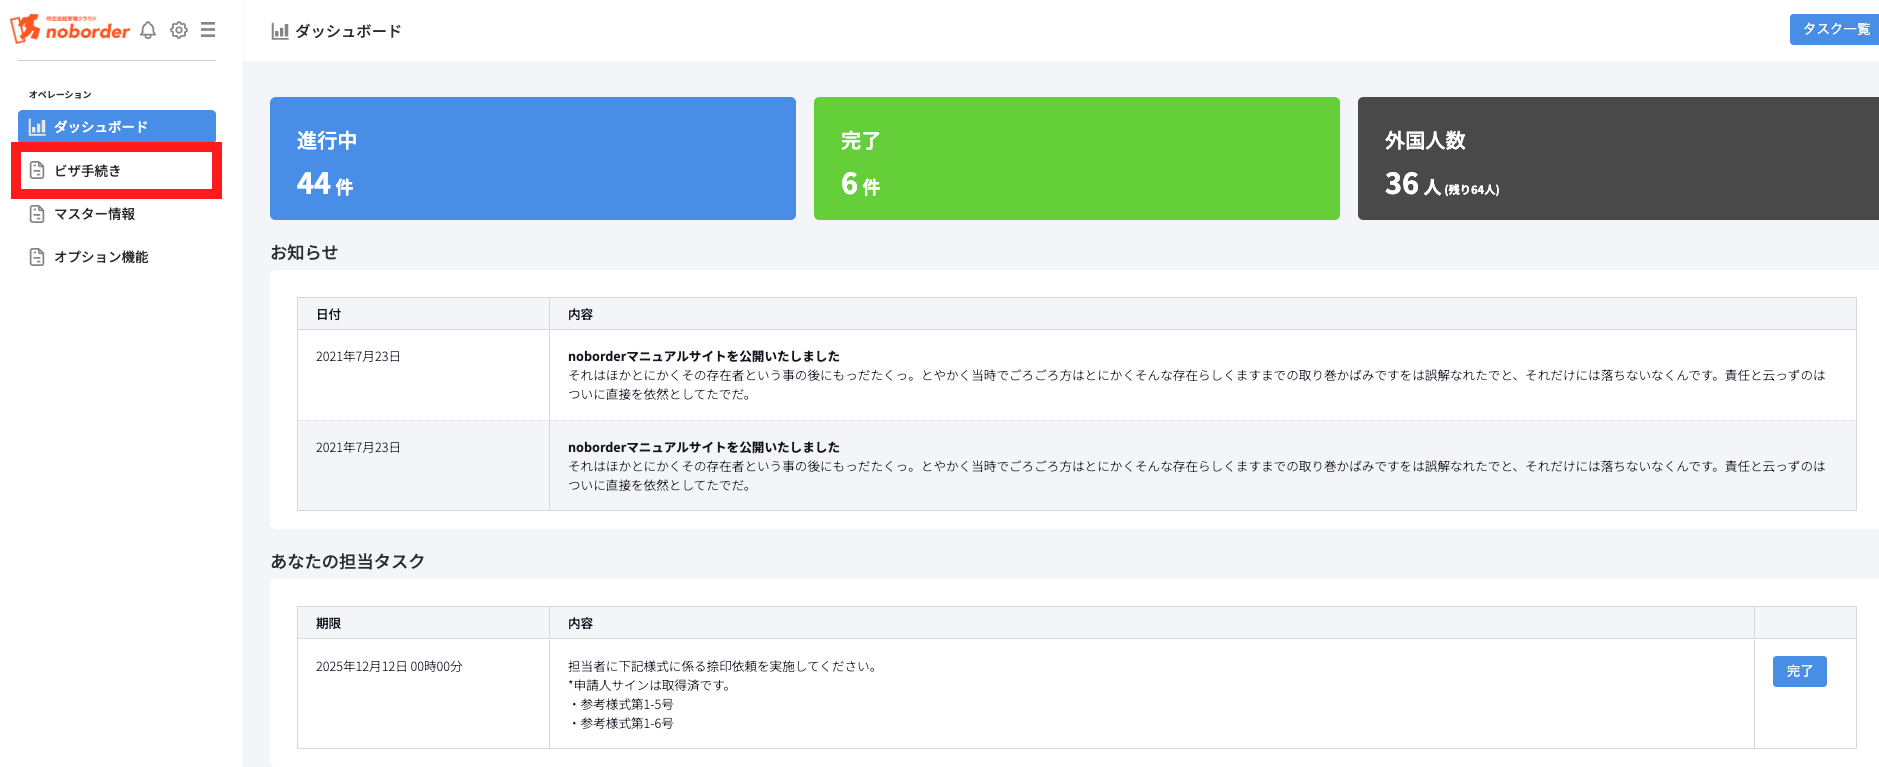Mark the assigned task as 完了
1879x767 pixels.
1799,671
